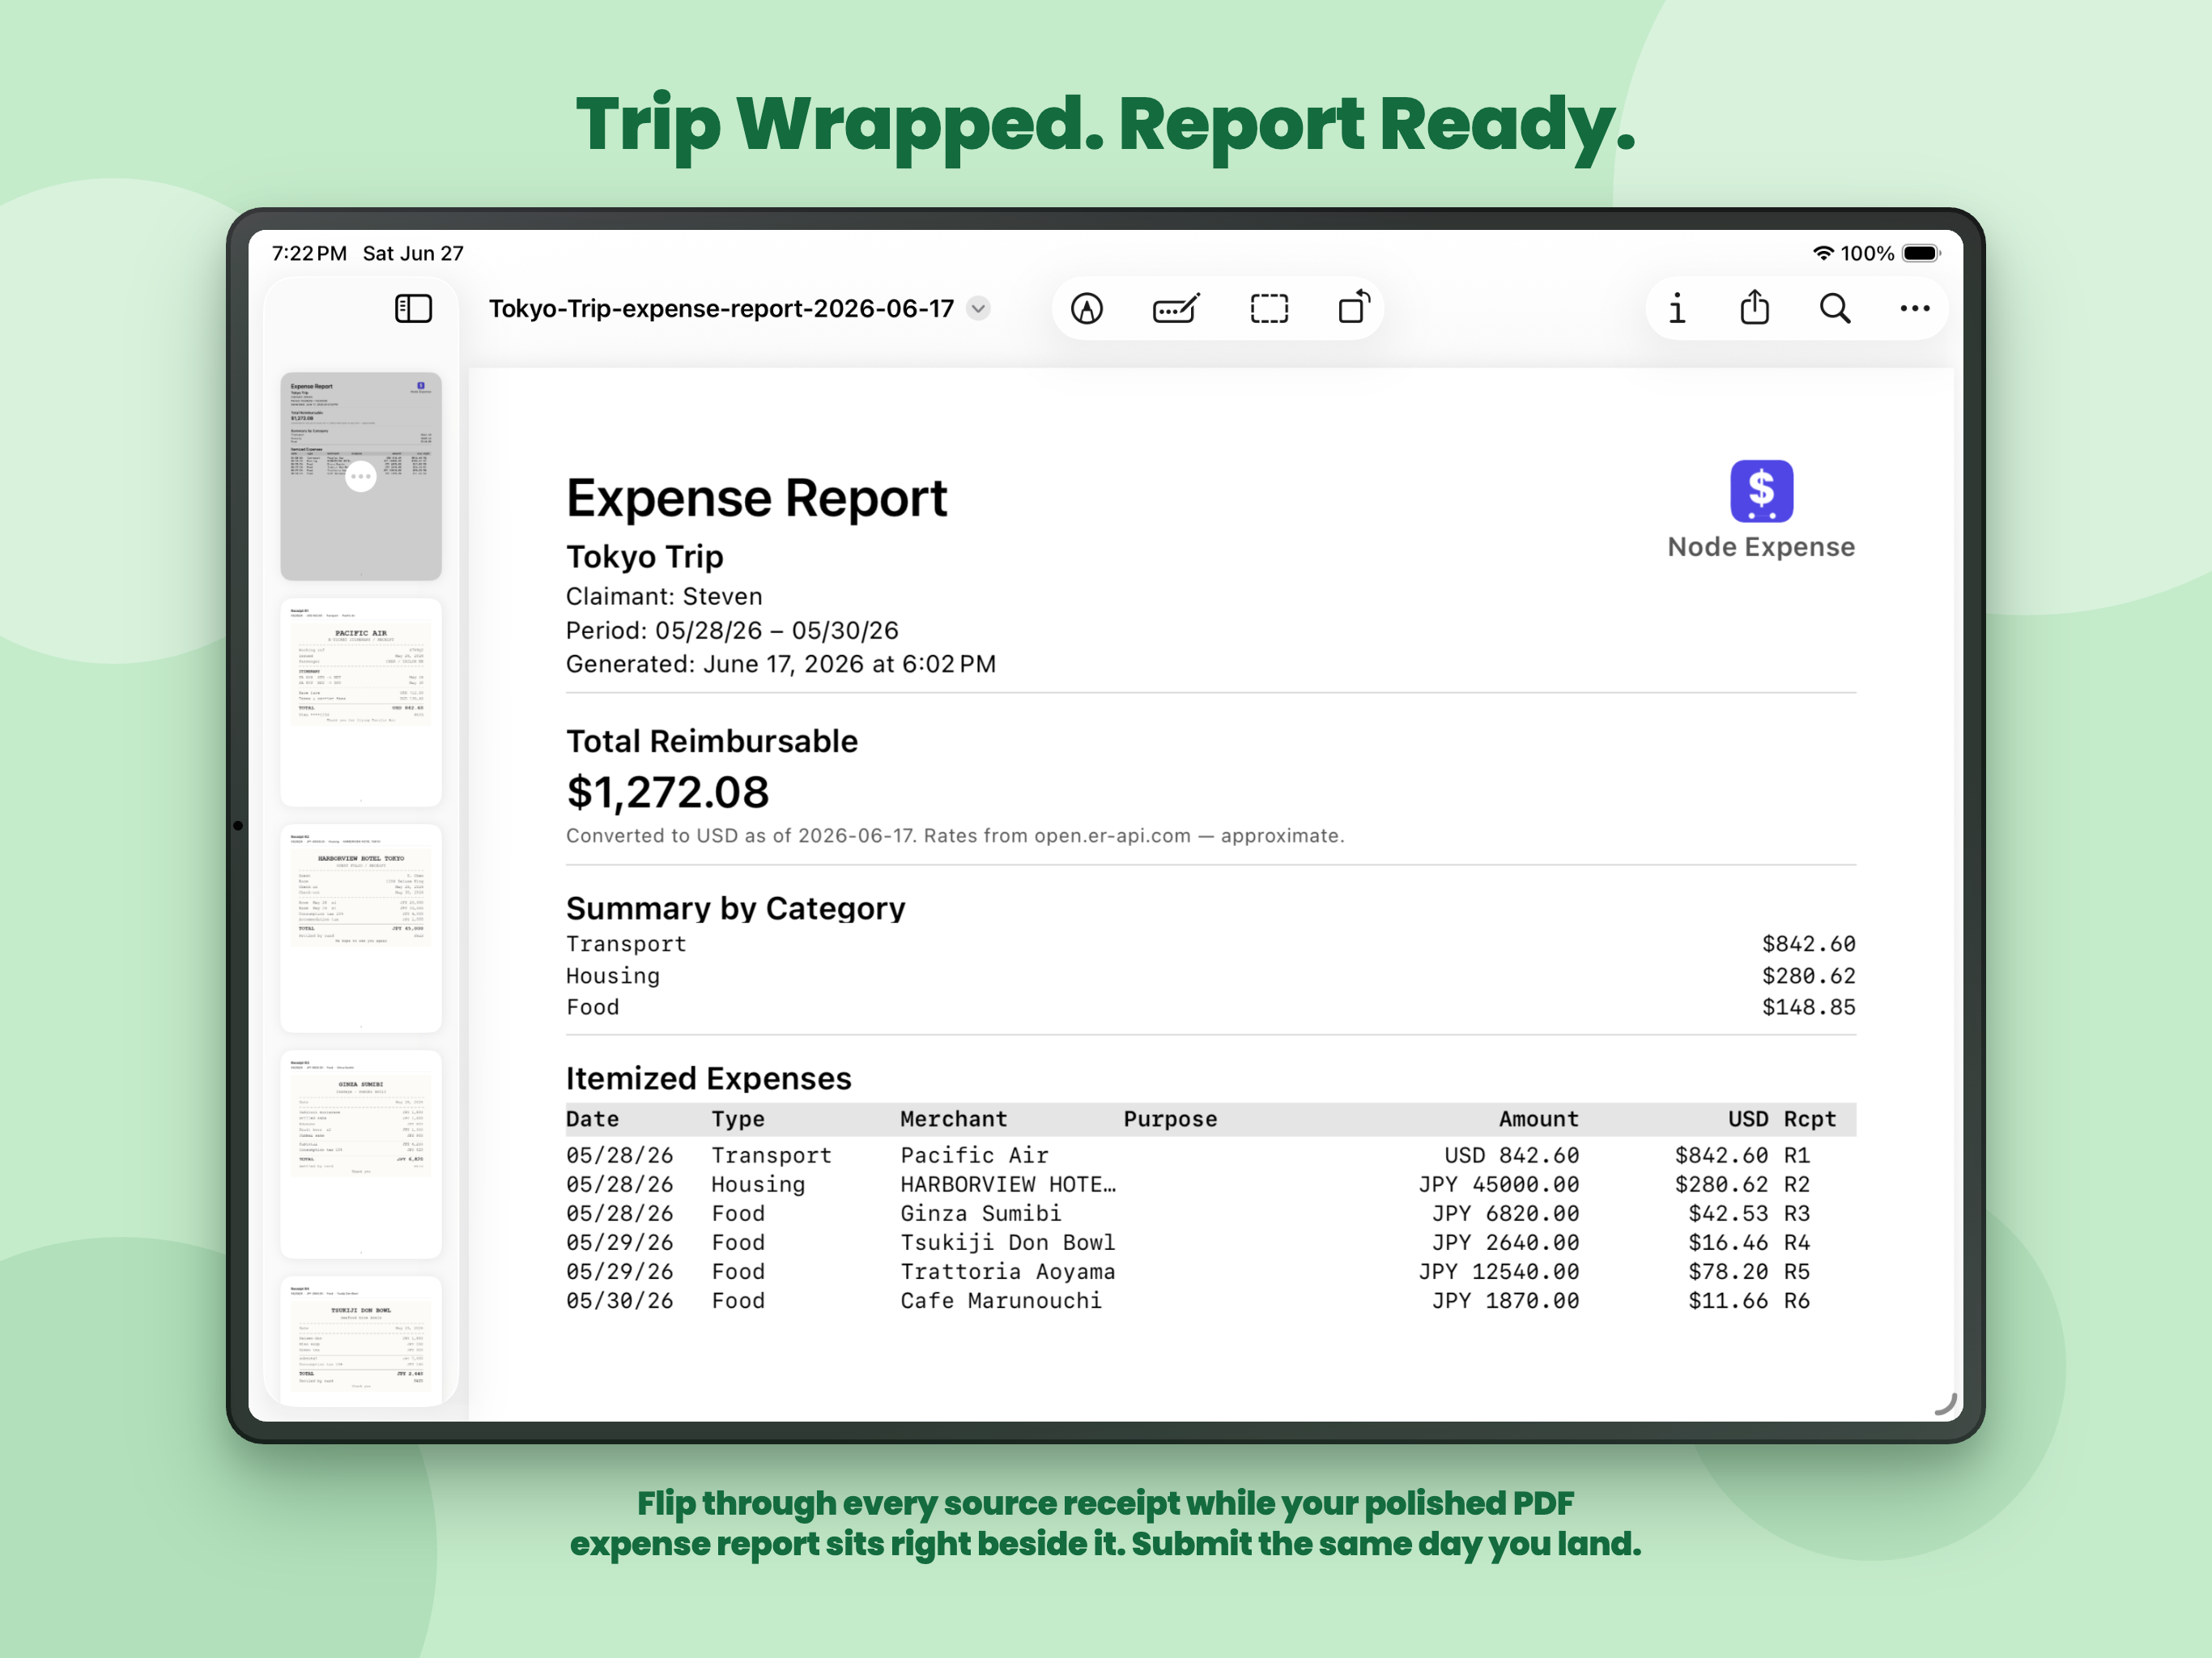Select the Ginza Sumibi receipt thumbnail
Screen dimensions: 2212x1658
pyautogui.click(x=361, y=1154)
